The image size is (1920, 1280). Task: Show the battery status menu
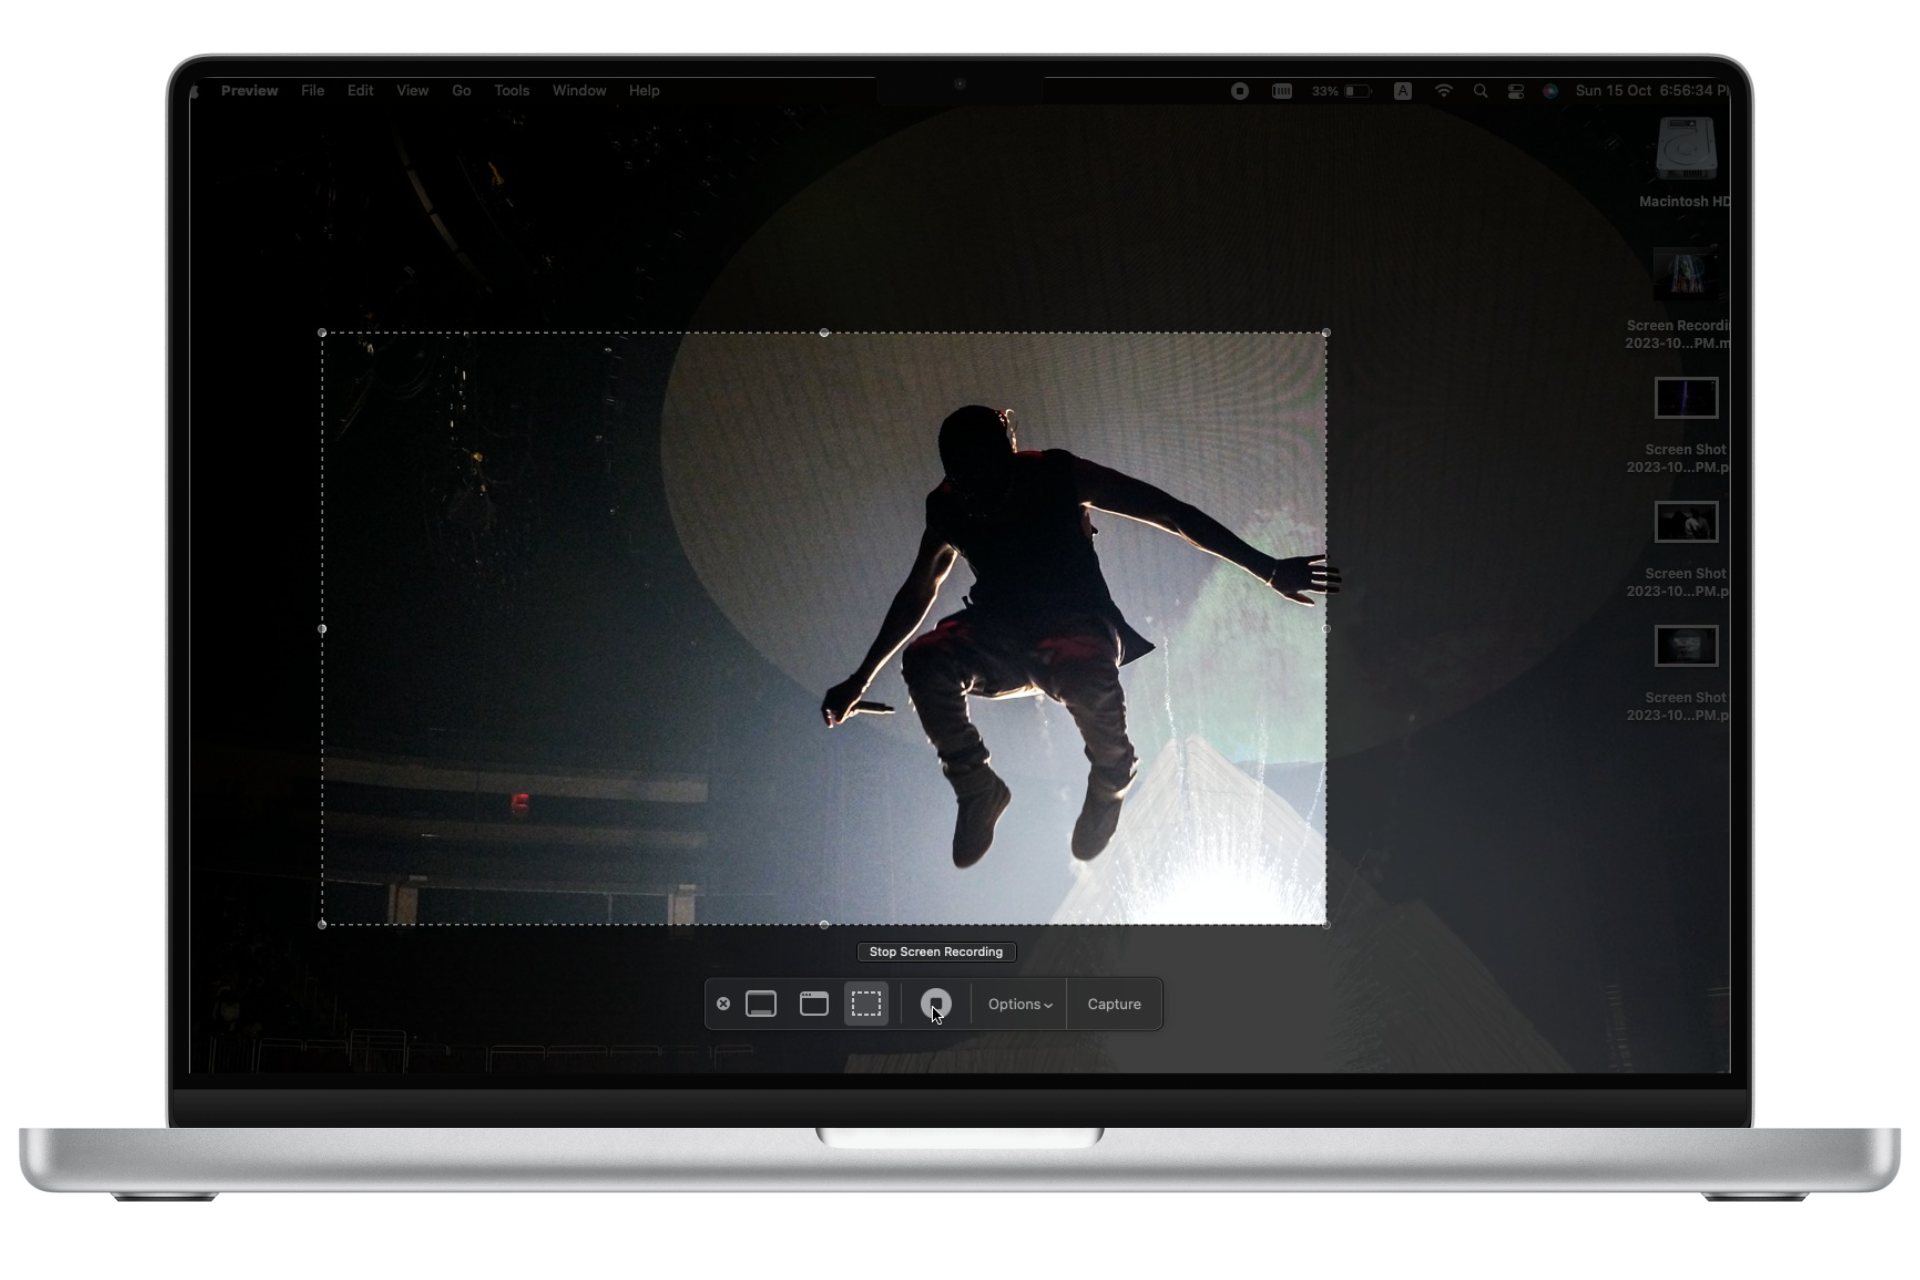[x=1357, y=91]
